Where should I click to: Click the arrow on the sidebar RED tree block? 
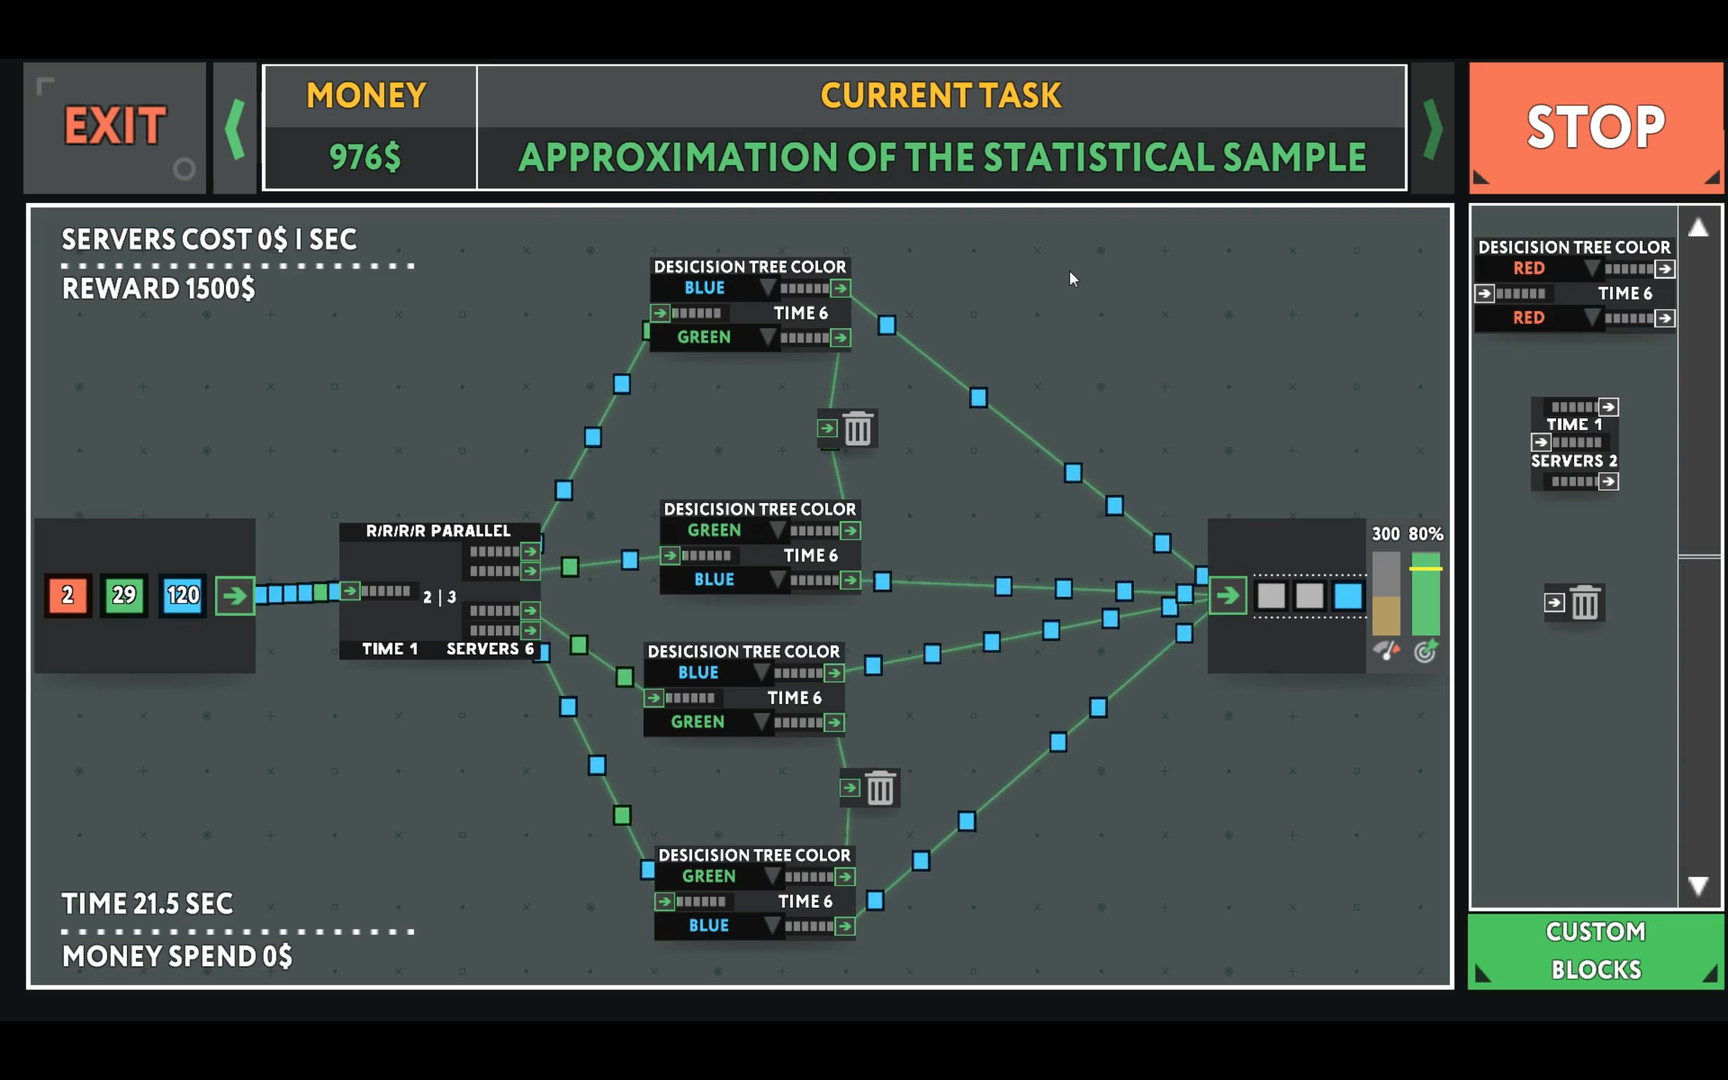pyautogui.click(x=1663, y=268)
